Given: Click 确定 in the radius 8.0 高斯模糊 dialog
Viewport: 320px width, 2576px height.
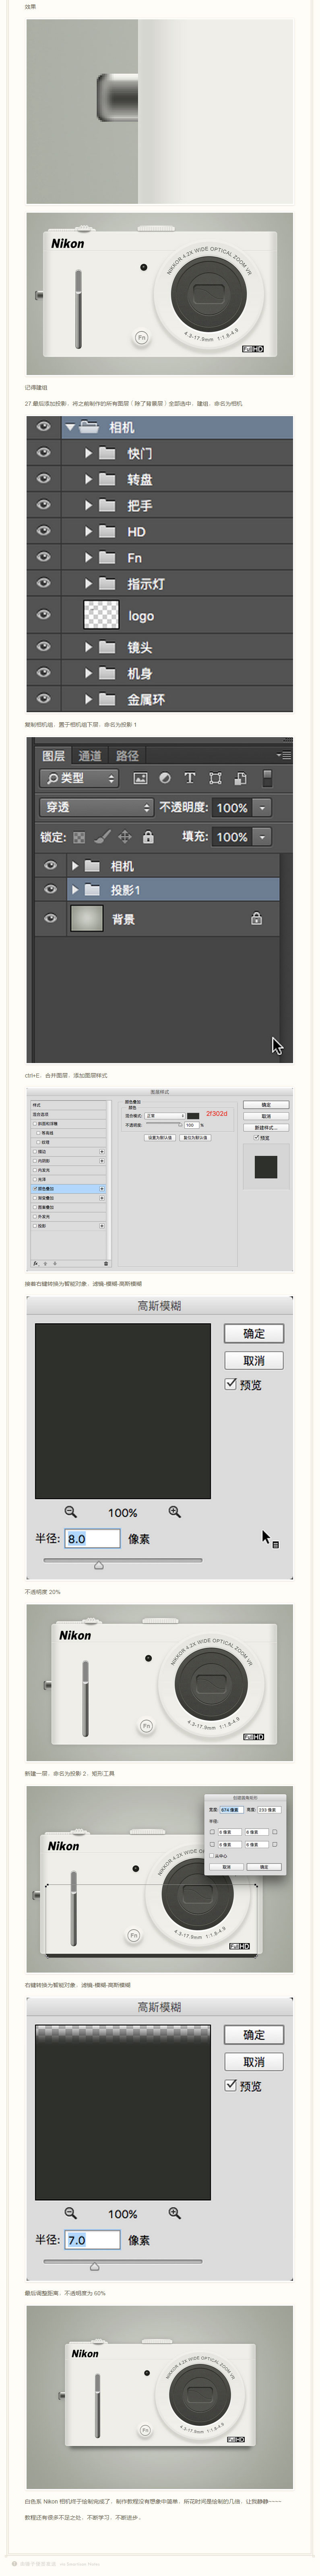Looking at the screenshot, I should click(x=254, y=1333).
